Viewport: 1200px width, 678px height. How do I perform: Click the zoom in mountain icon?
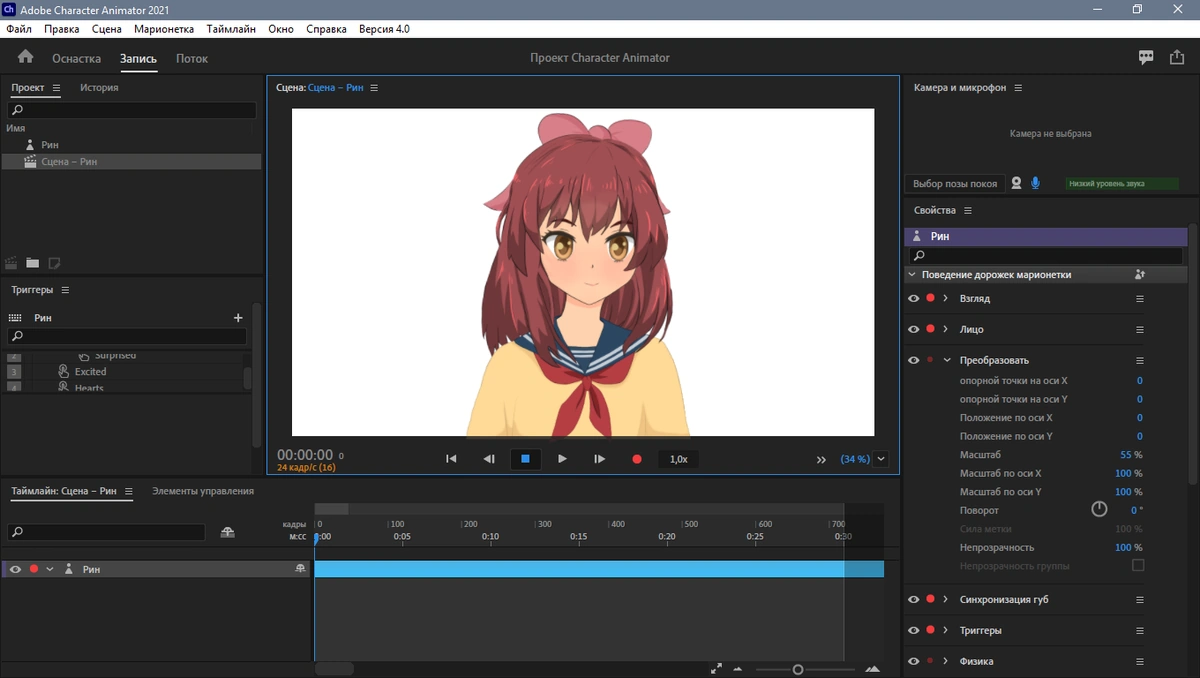[x=872, y=669]
